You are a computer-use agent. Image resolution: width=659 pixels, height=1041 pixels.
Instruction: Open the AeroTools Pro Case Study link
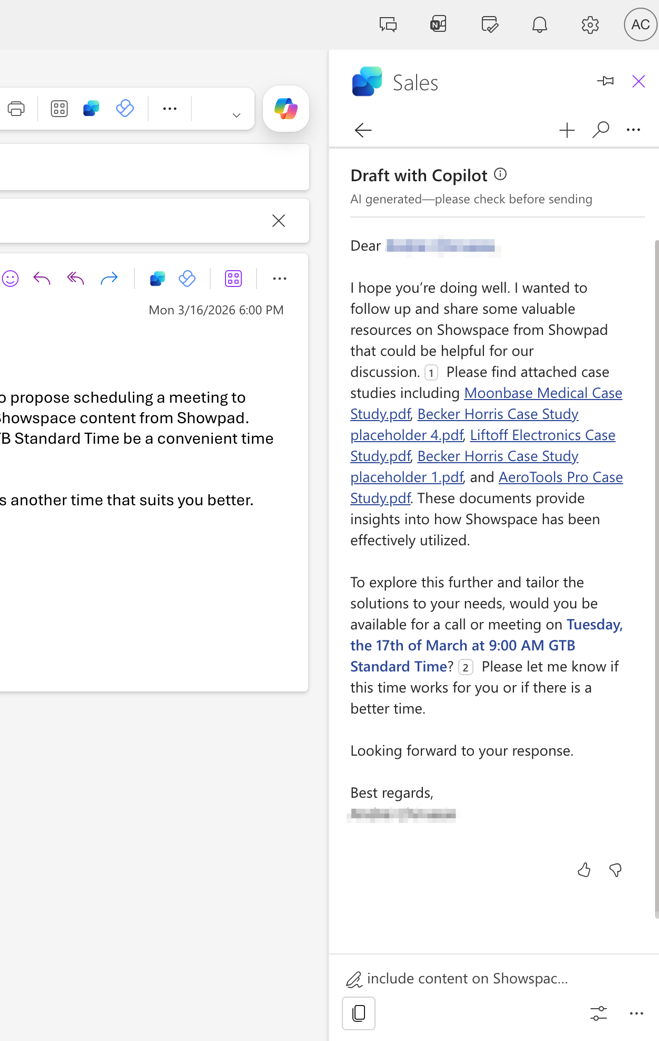click(x=560, y=477)
